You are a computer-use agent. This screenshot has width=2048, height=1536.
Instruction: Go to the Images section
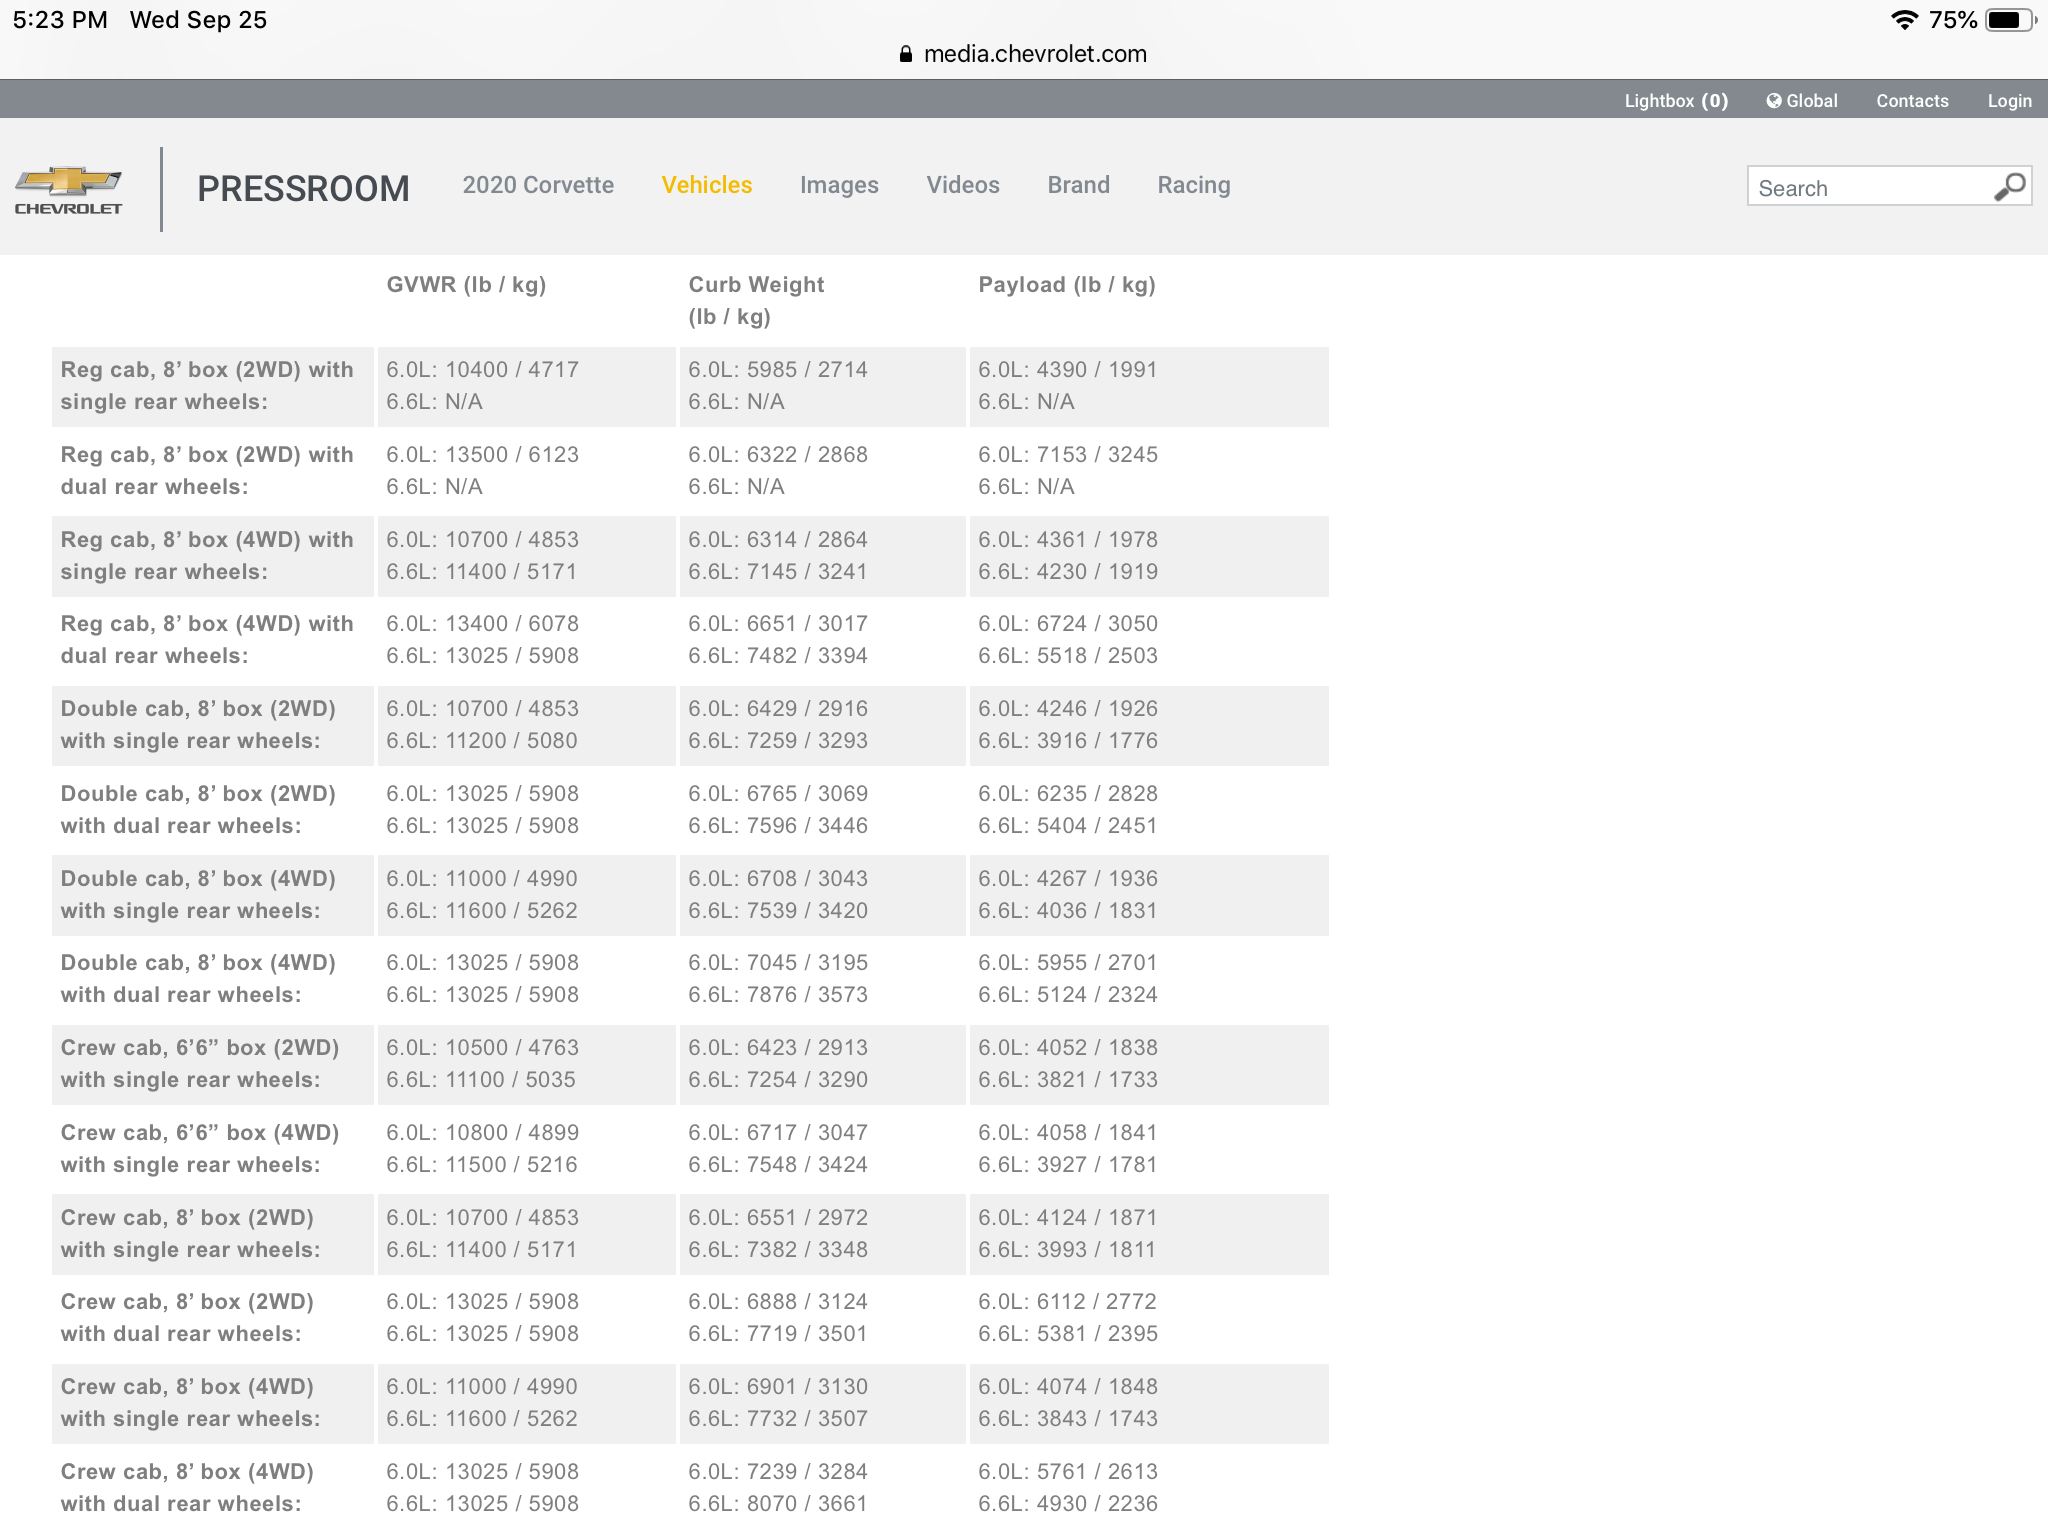pos(839,185)
